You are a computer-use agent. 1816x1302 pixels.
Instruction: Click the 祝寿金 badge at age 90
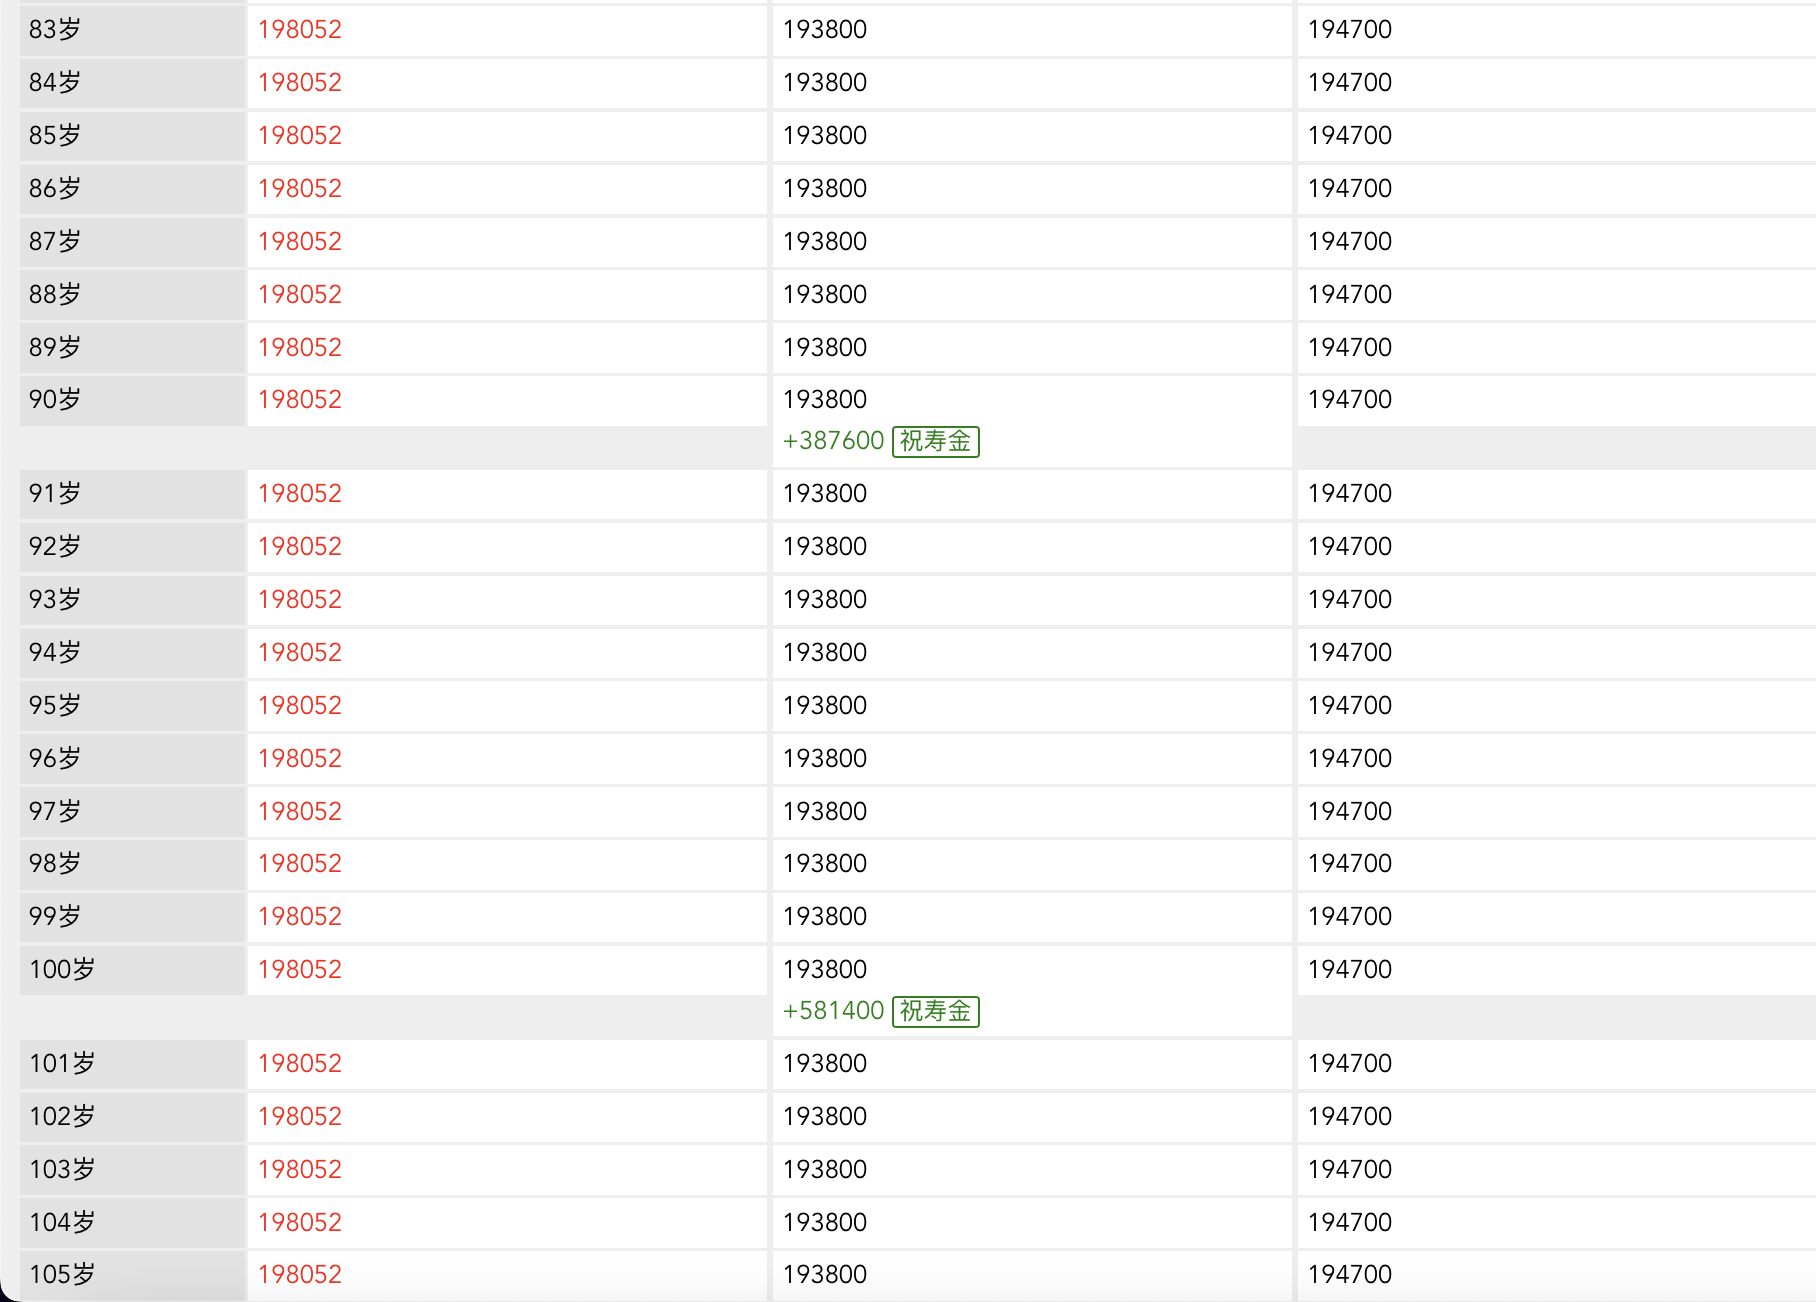coord(935,441)
